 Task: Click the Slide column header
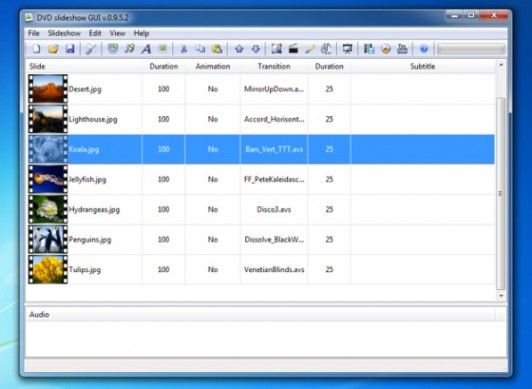click(84, 66)
